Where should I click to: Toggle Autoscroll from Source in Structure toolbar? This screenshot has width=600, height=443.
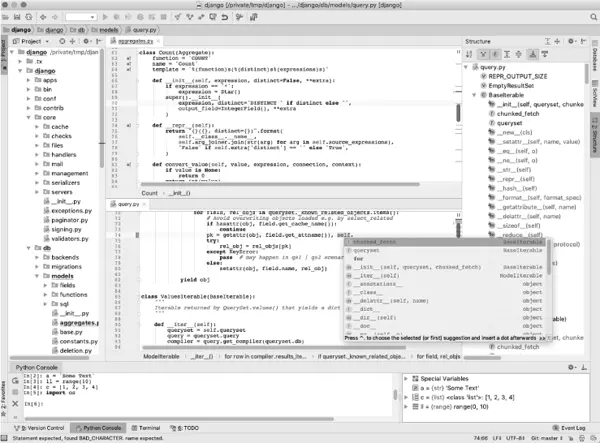[x=545, y=54]
